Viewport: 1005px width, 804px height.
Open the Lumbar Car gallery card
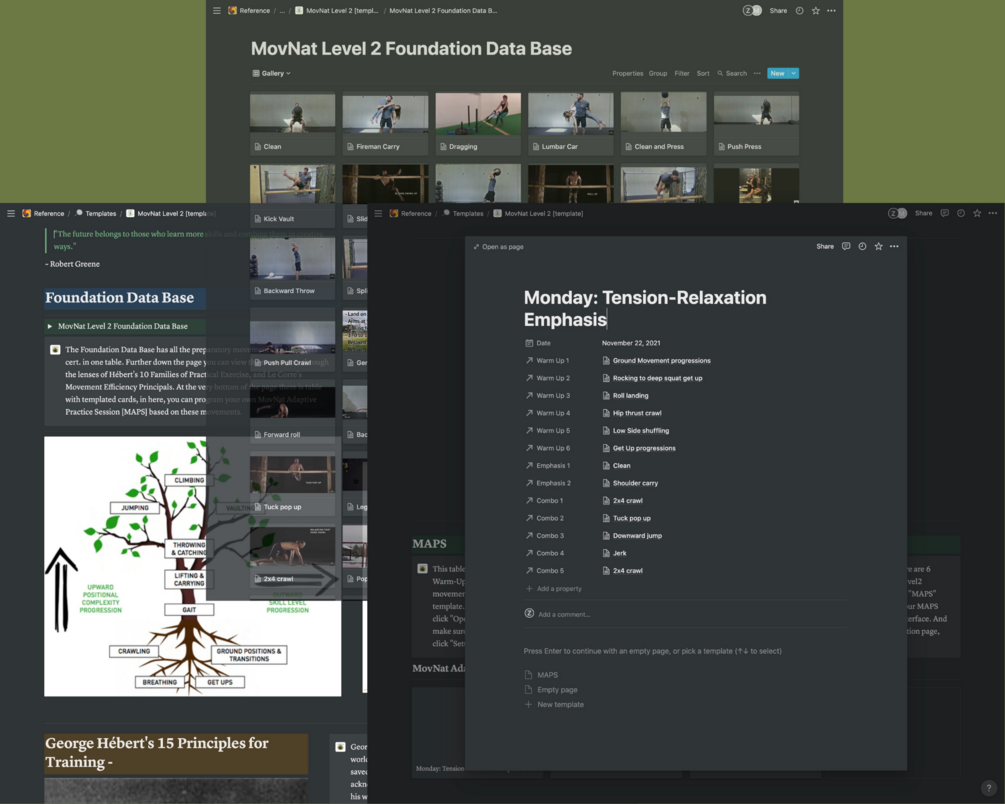570,124
